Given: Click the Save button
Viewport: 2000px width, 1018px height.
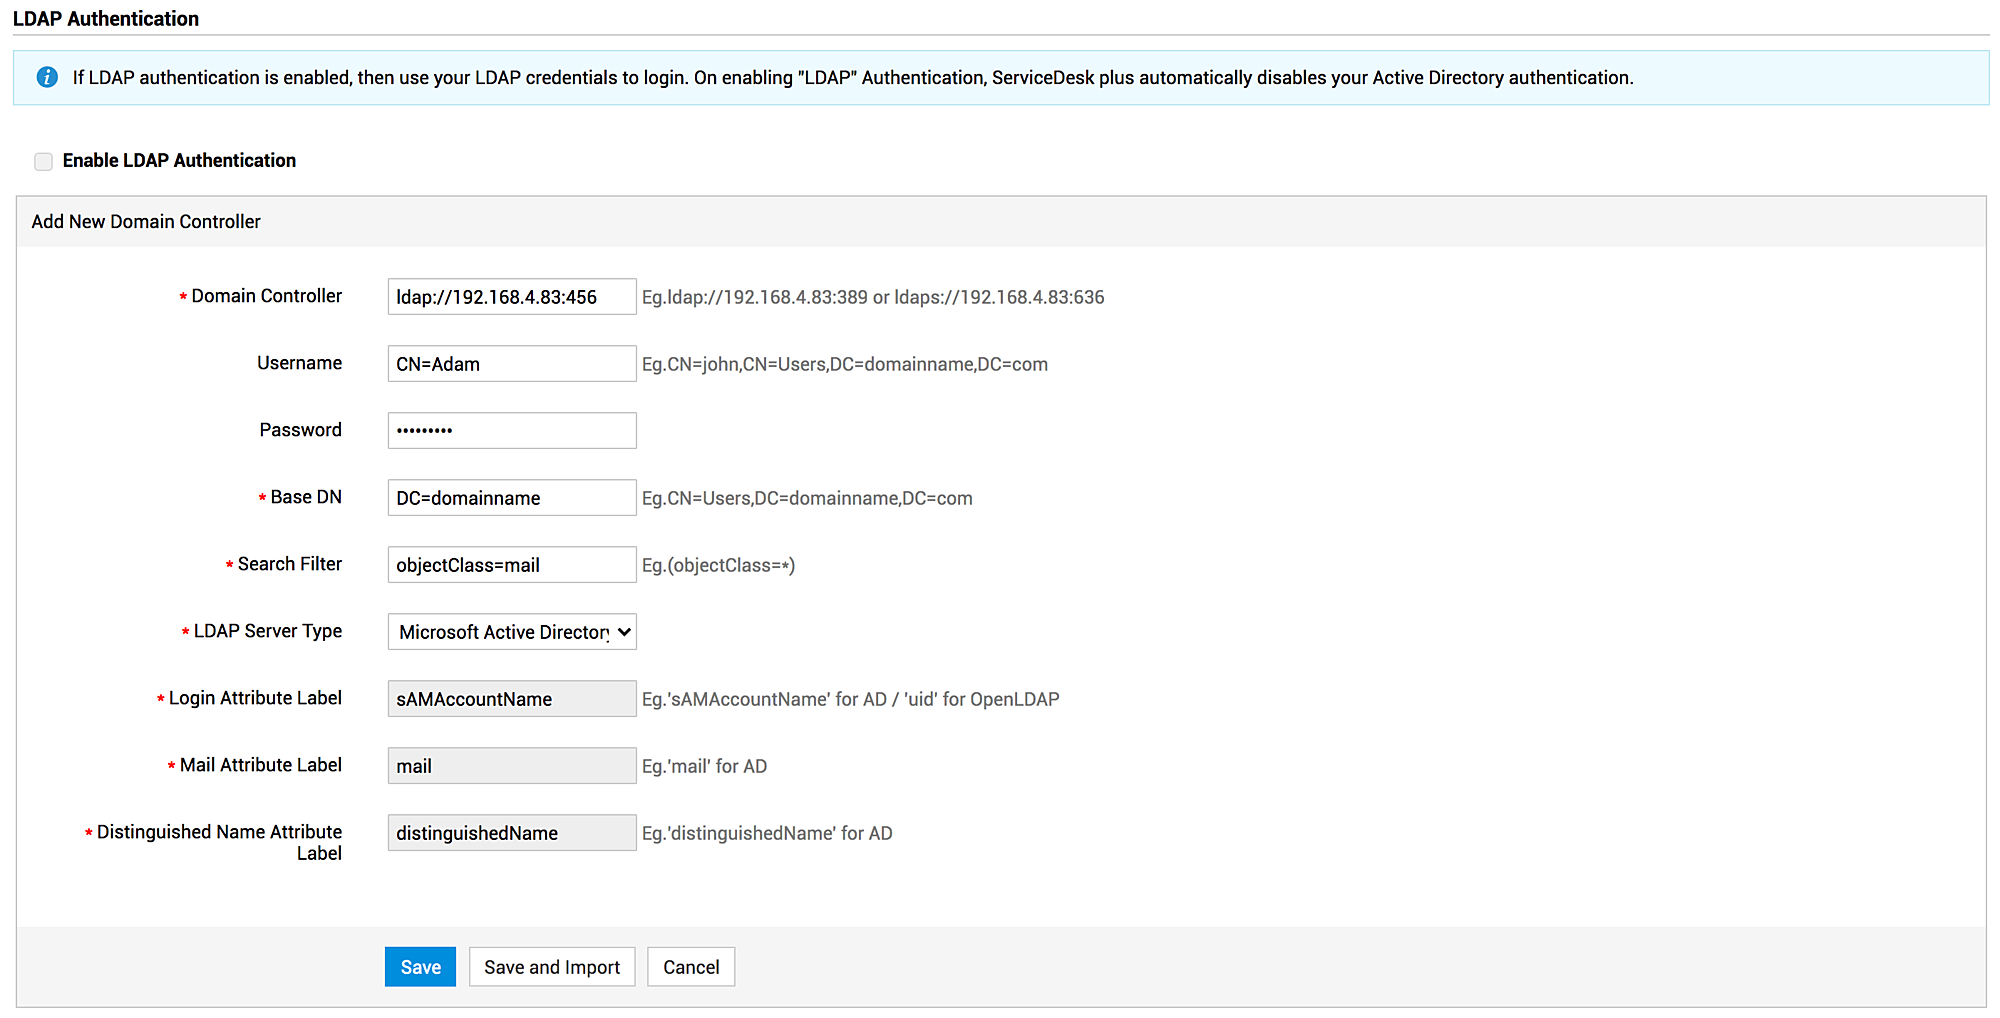Looking at the screenshot, I should [x=420, y=966].
